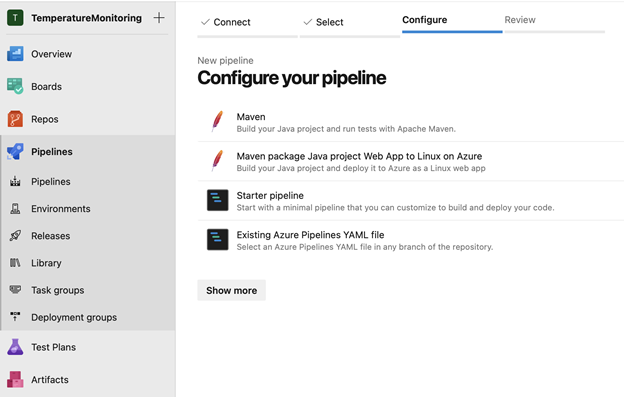The height and width of the screenshot is (397, 624).
Task: Go back to the Select step
Action: (x=324, y=22)
